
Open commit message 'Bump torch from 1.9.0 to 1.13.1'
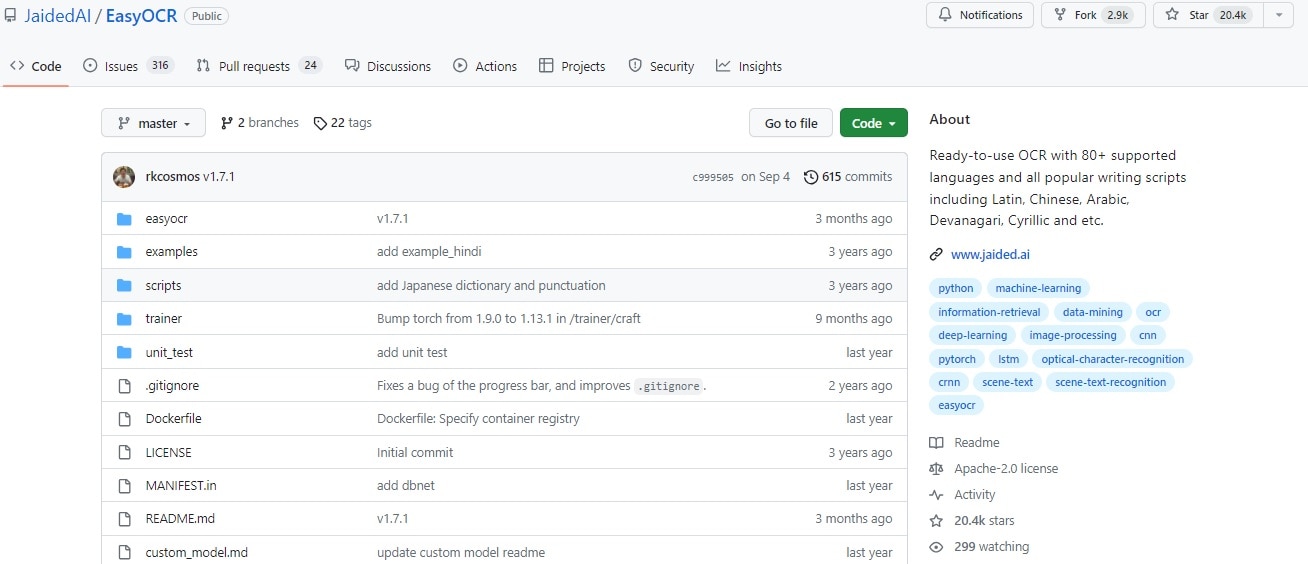(x=509, y=319)
